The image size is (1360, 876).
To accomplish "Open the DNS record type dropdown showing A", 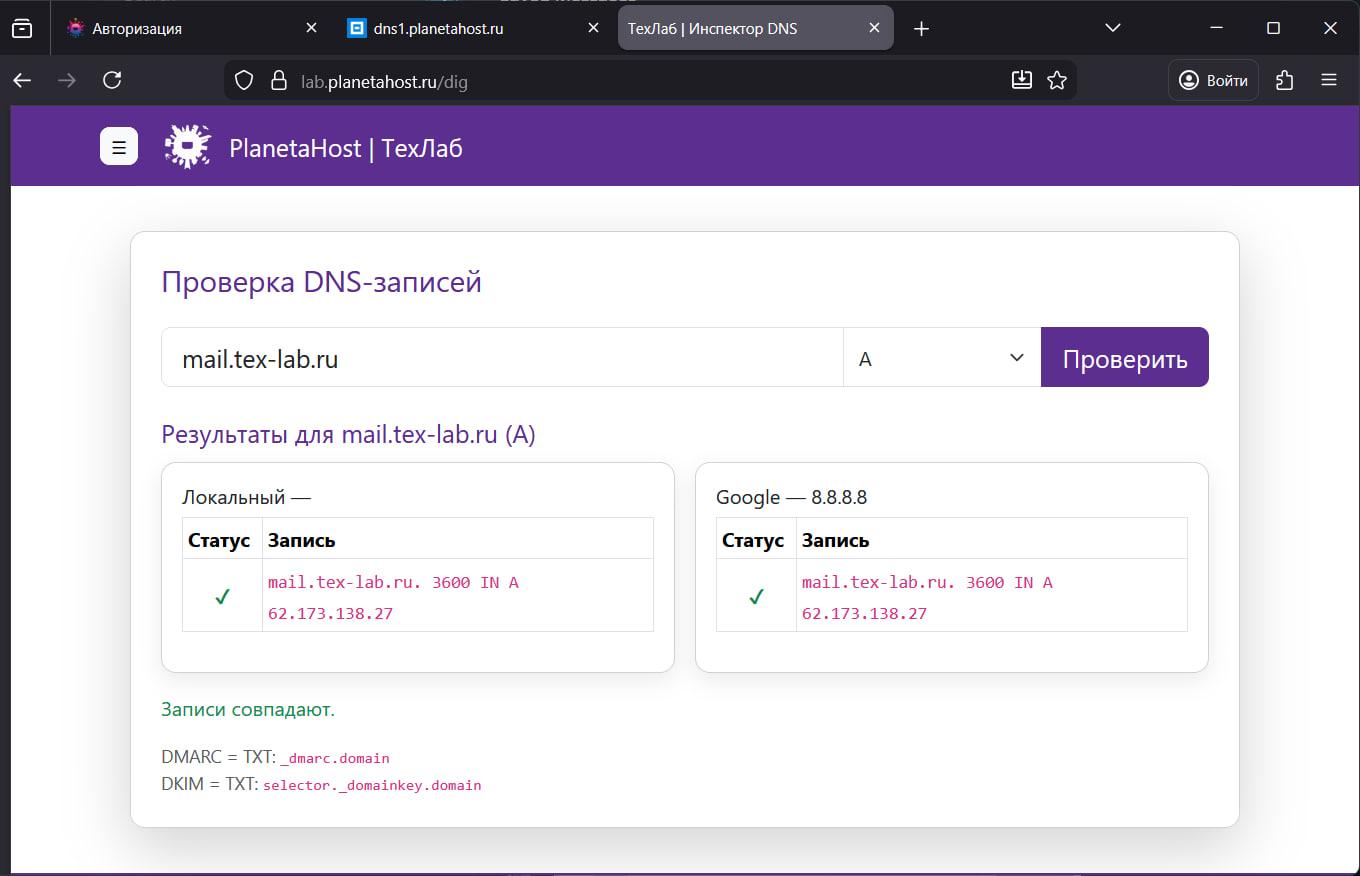I will tap(940, 357).
